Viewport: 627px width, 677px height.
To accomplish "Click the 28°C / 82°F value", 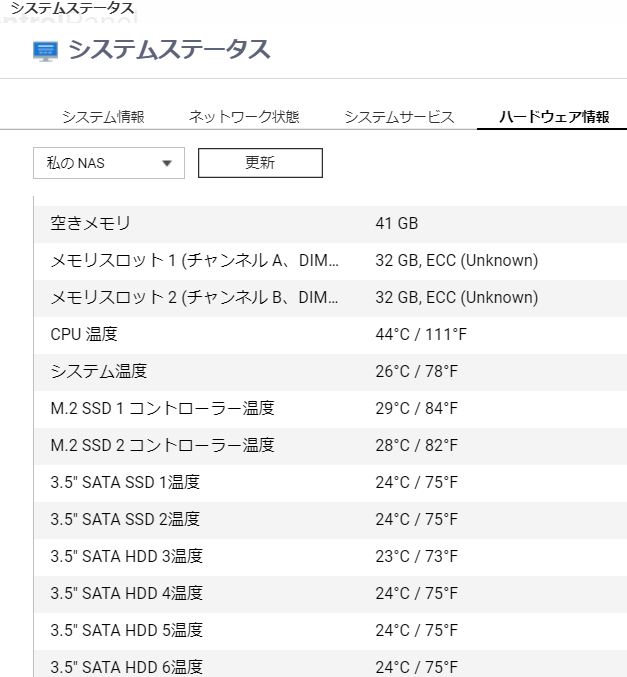I will [x=416, y=445].
